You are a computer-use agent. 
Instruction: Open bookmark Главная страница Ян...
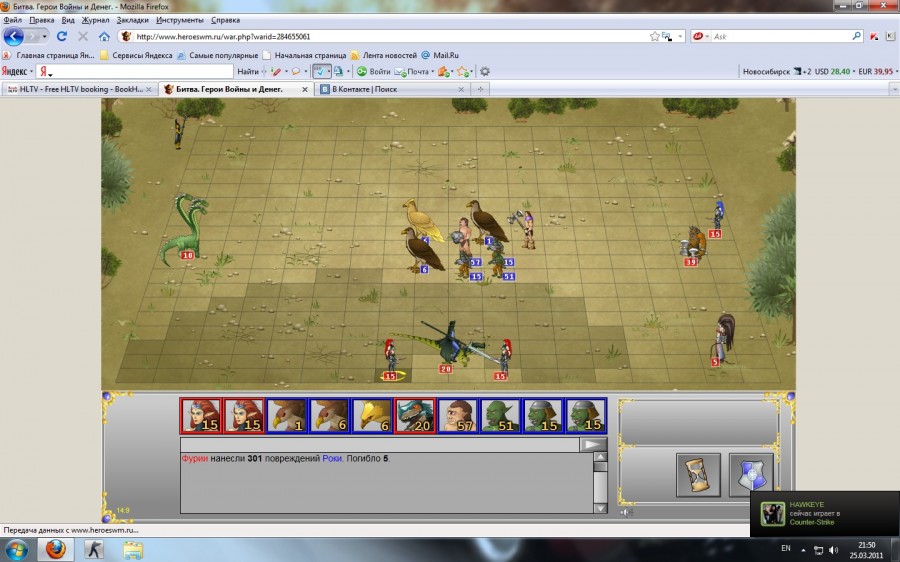click(x=49, y=56)
